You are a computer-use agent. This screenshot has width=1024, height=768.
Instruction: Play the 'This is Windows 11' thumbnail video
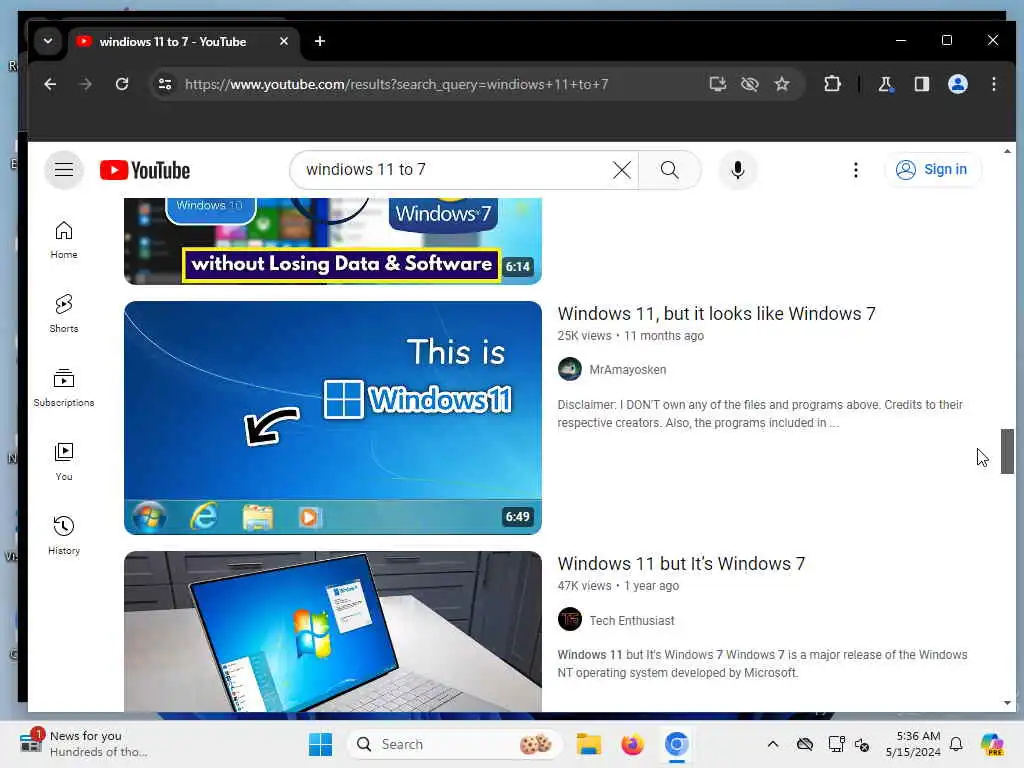[332, 418]
